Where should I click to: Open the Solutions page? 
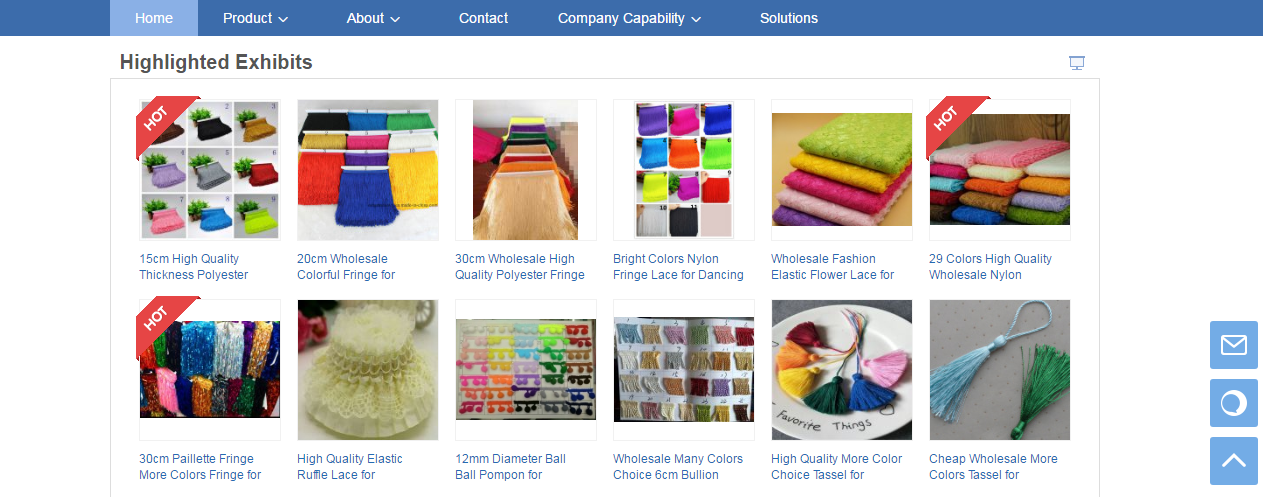pyautogui.click(x=788, y=18)
